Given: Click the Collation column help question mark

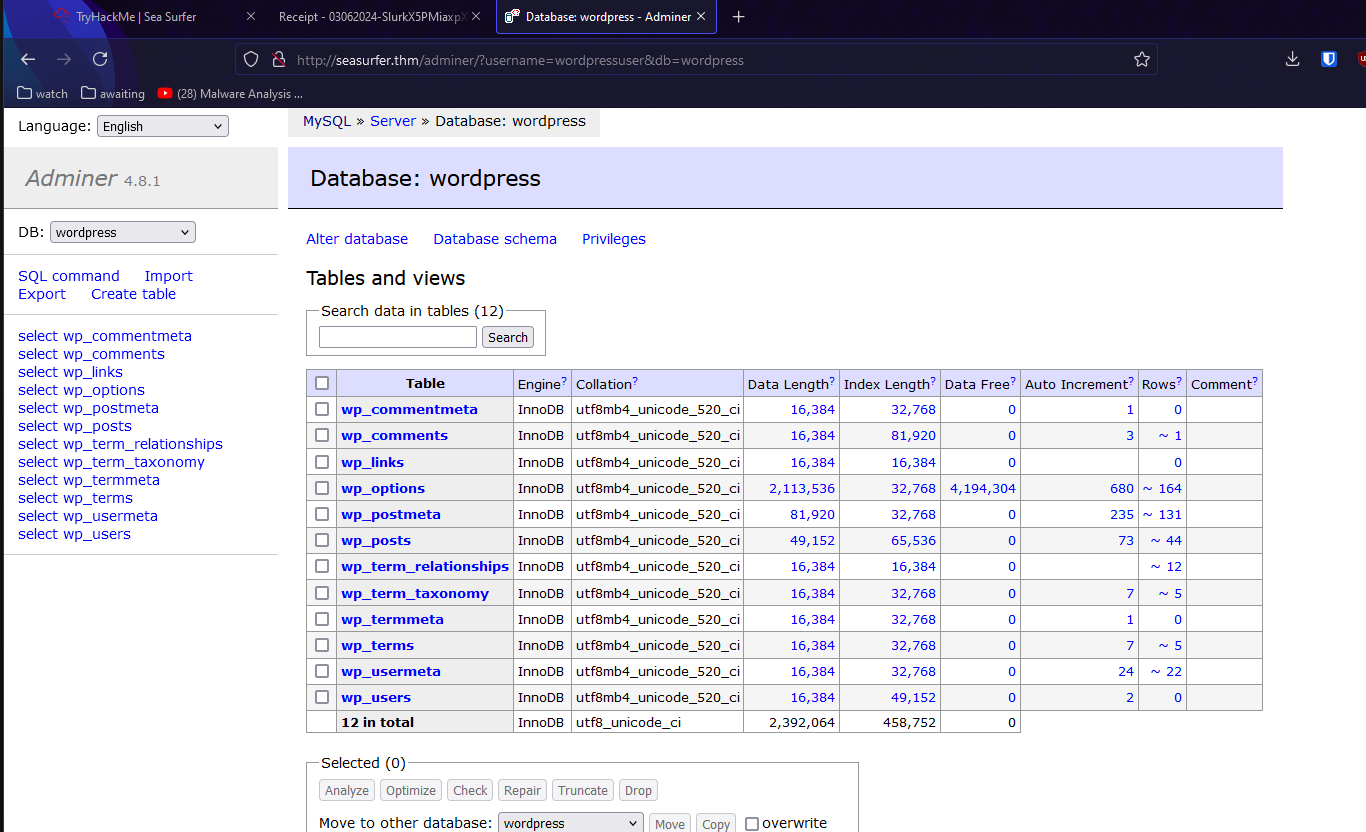Looking at the screenshot, I should (635, 381).
